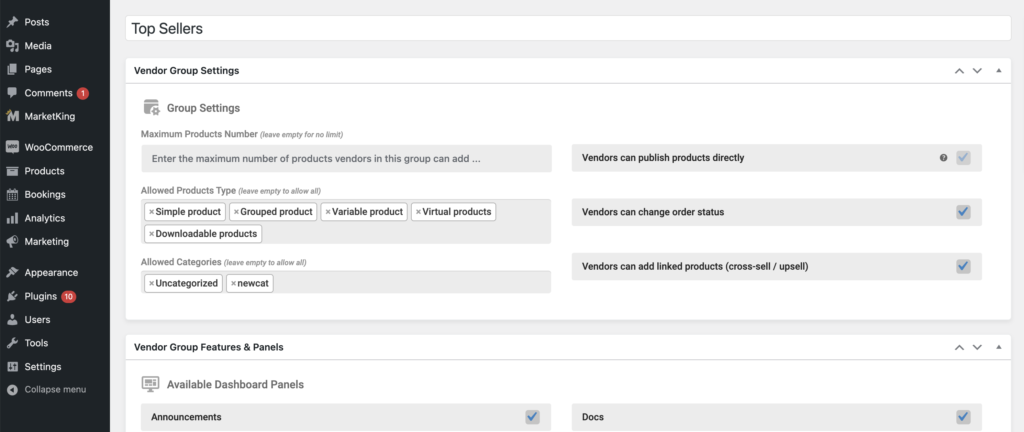Toggle Vendor Group Features & Panels triangle
1024x432 pixels.
point(999,347)
